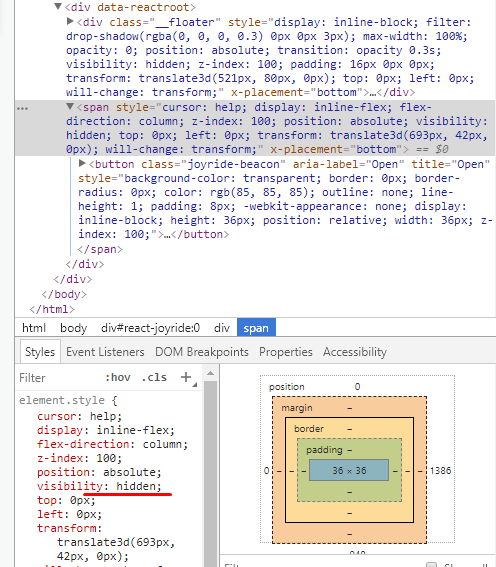Switch to the Styles tab

(x=40, y=351)
